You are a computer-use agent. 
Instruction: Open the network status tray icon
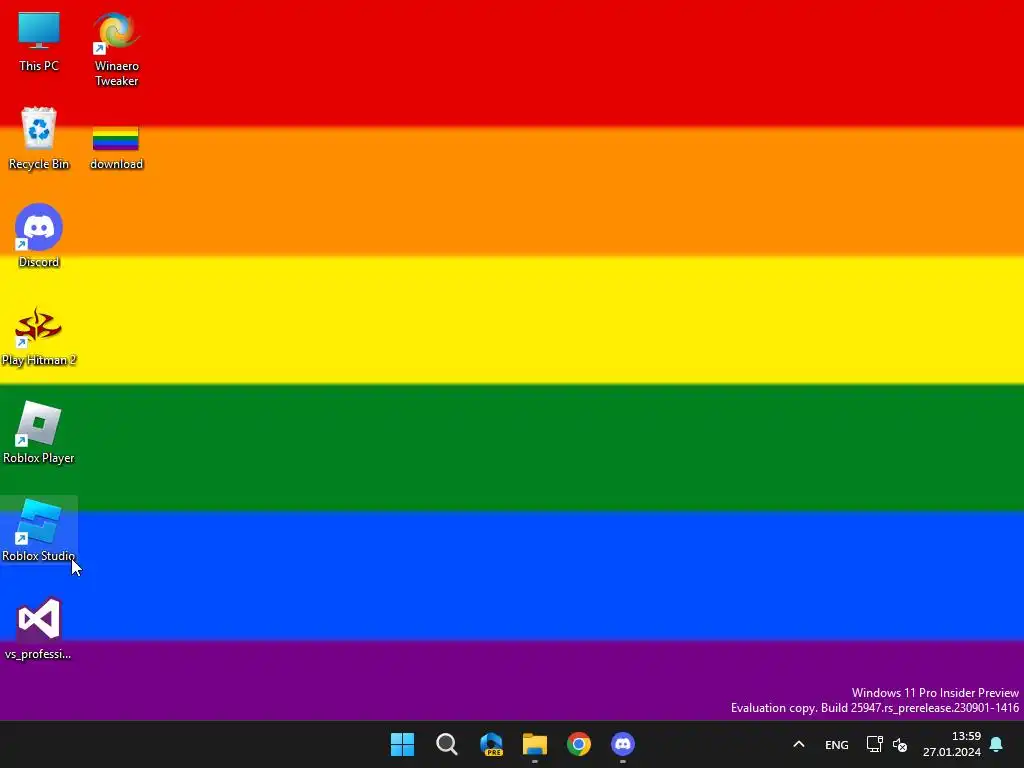coord(874,744)
